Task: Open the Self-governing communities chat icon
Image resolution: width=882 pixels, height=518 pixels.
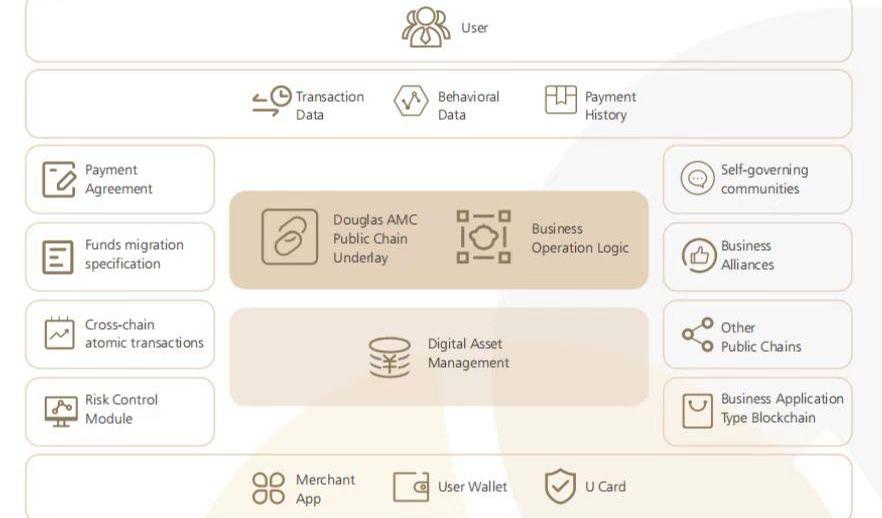Action: 696,180
